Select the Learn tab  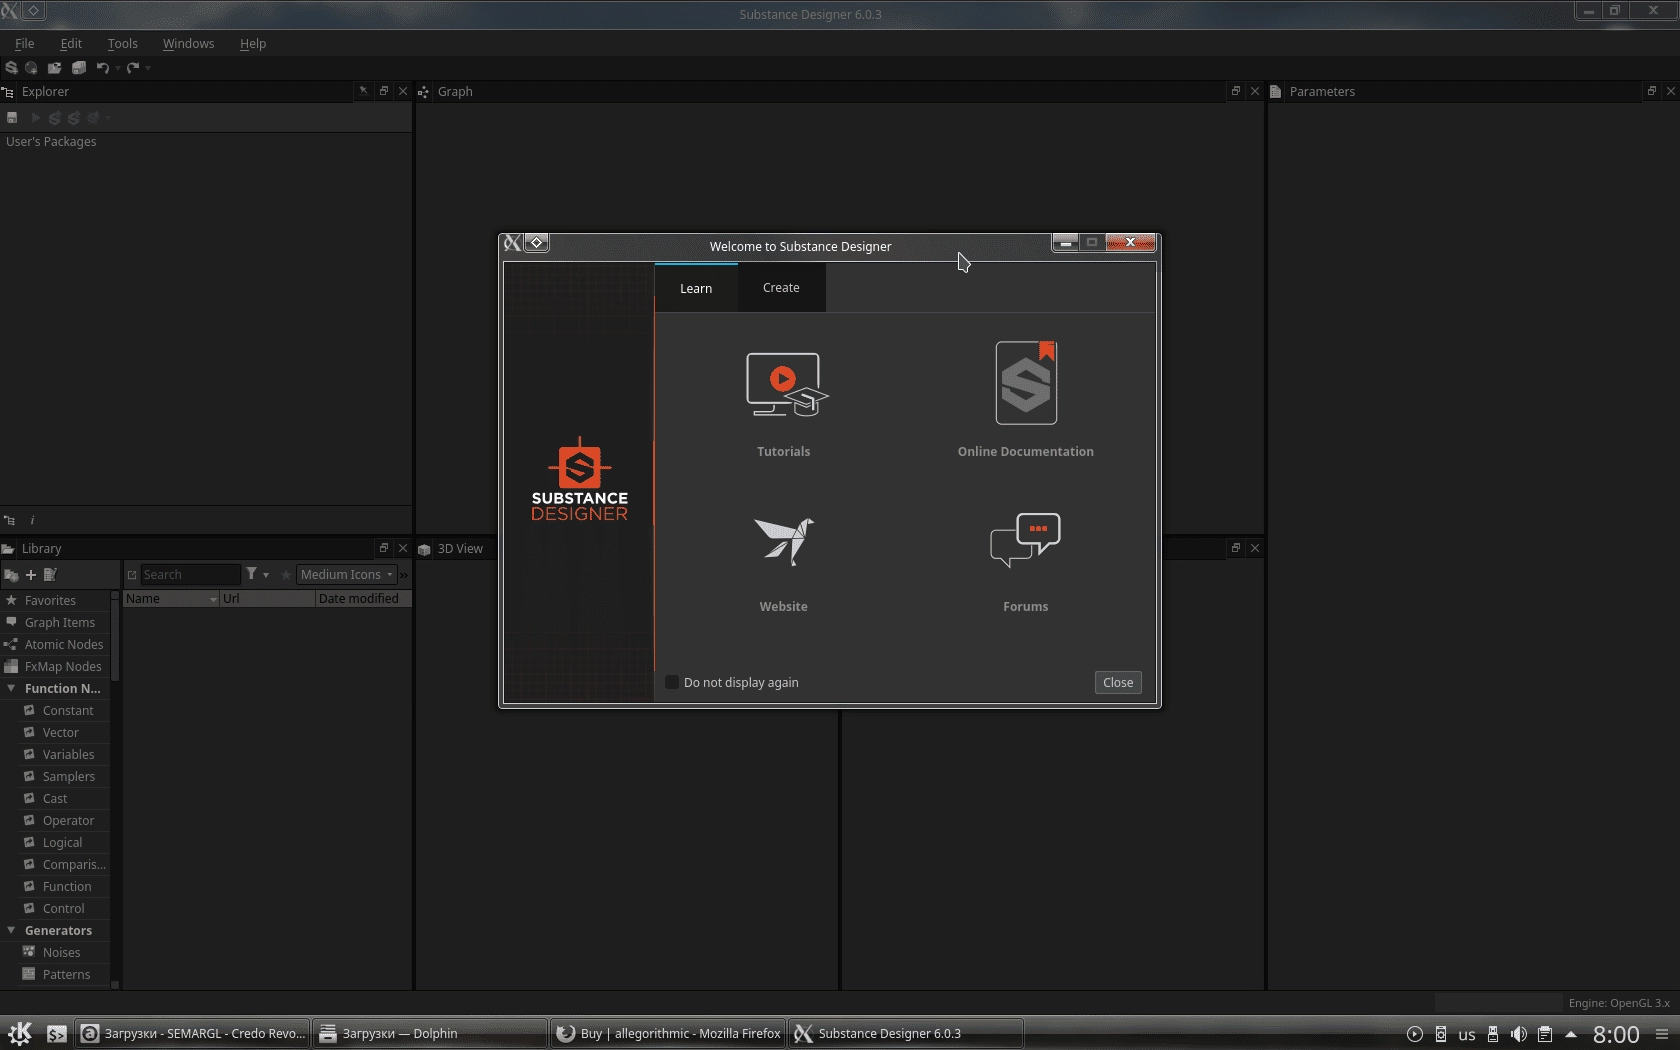pyautogui.click(x=696, y=288)
